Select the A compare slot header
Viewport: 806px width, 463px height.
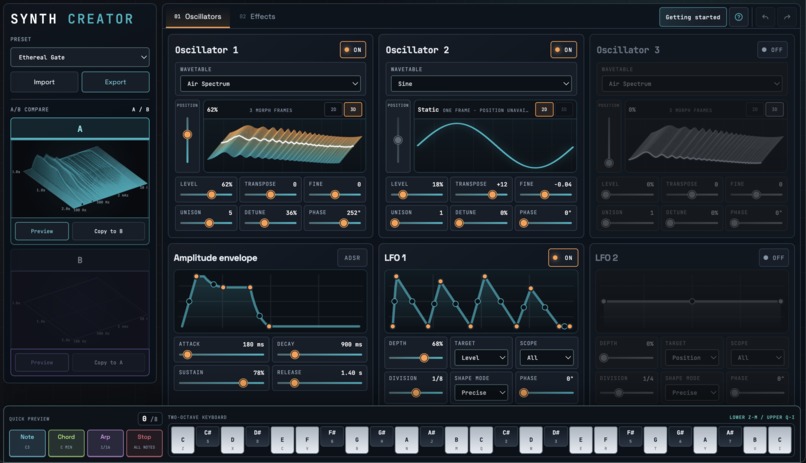[x=80, y=129]
